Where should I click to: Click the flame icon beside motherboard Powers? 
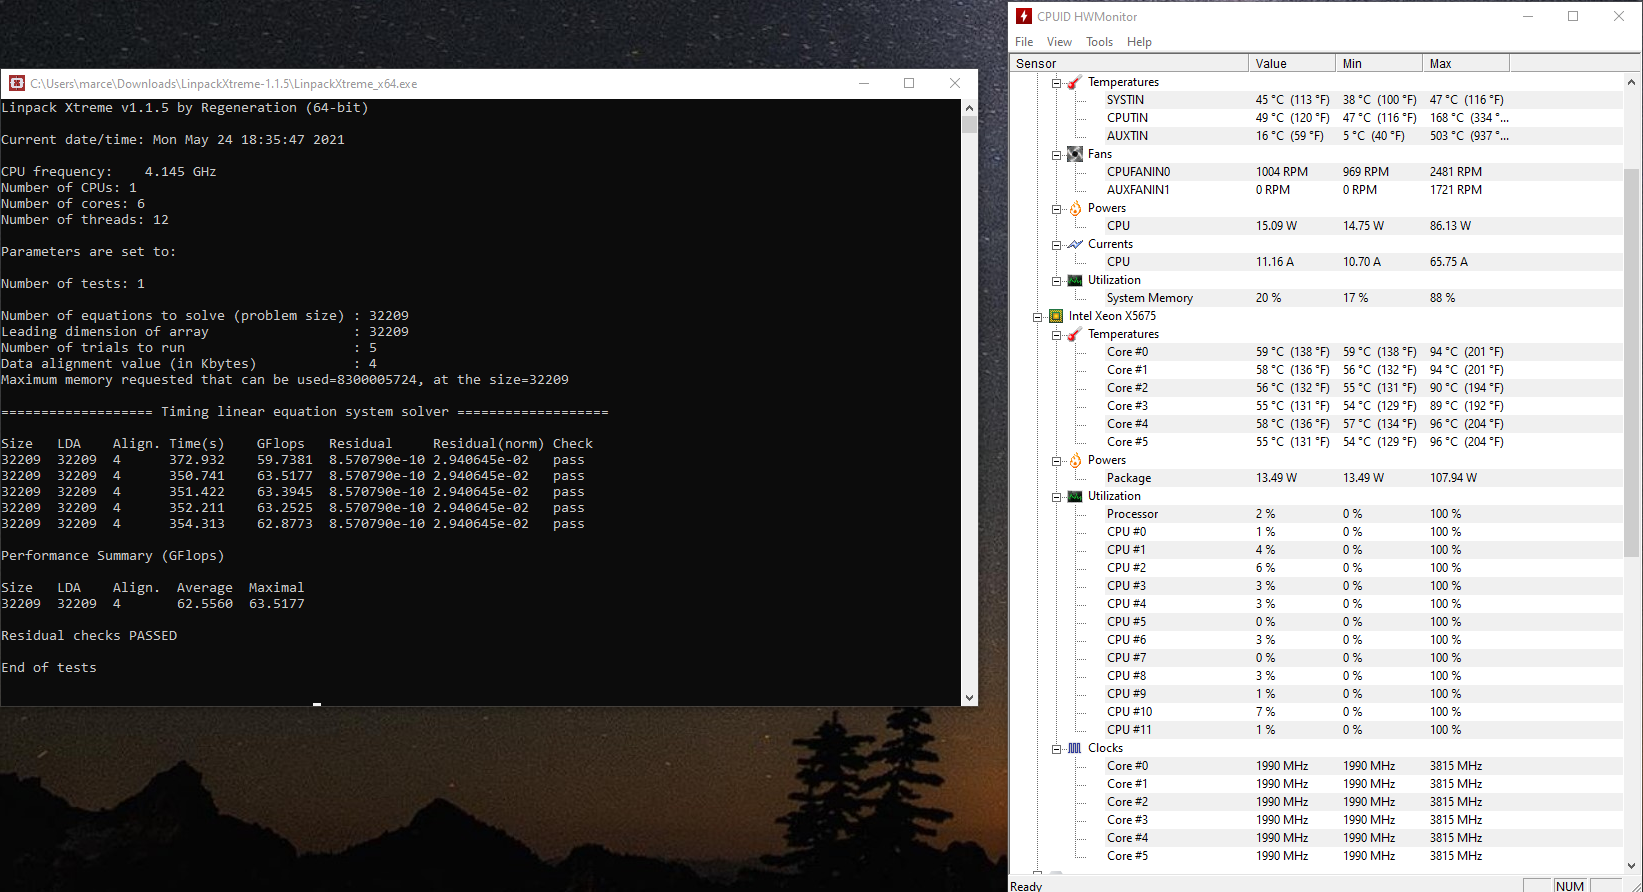[1075, 208]
